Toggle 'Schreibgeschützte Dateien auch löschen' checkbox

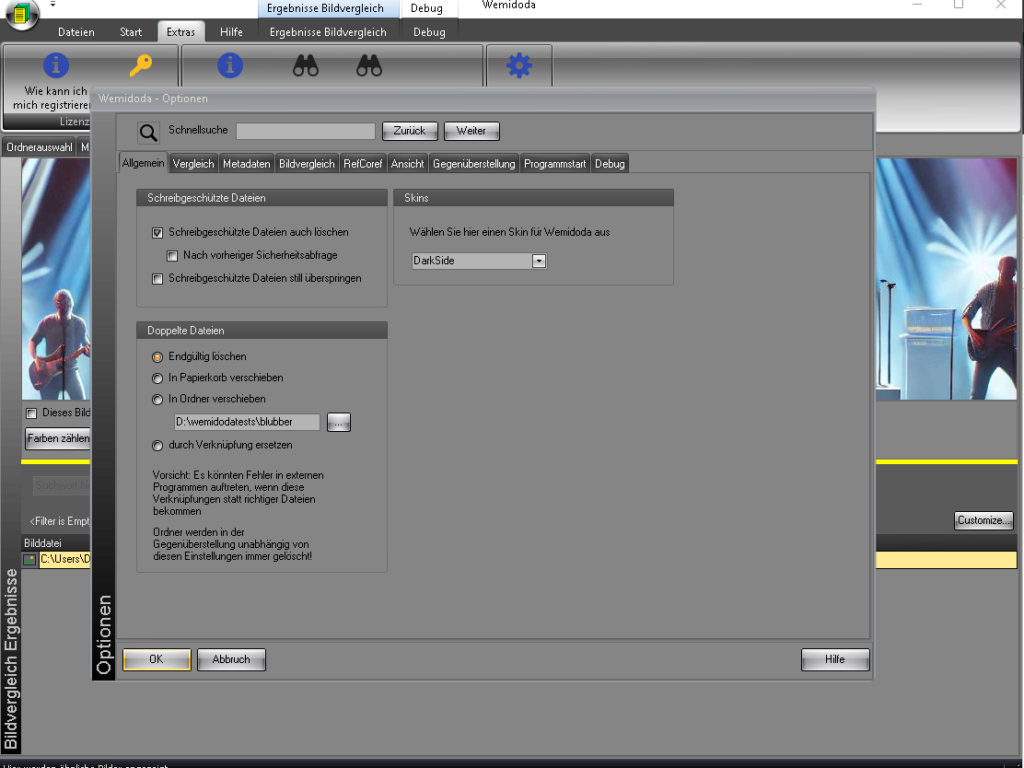click(x=157, y=232)
